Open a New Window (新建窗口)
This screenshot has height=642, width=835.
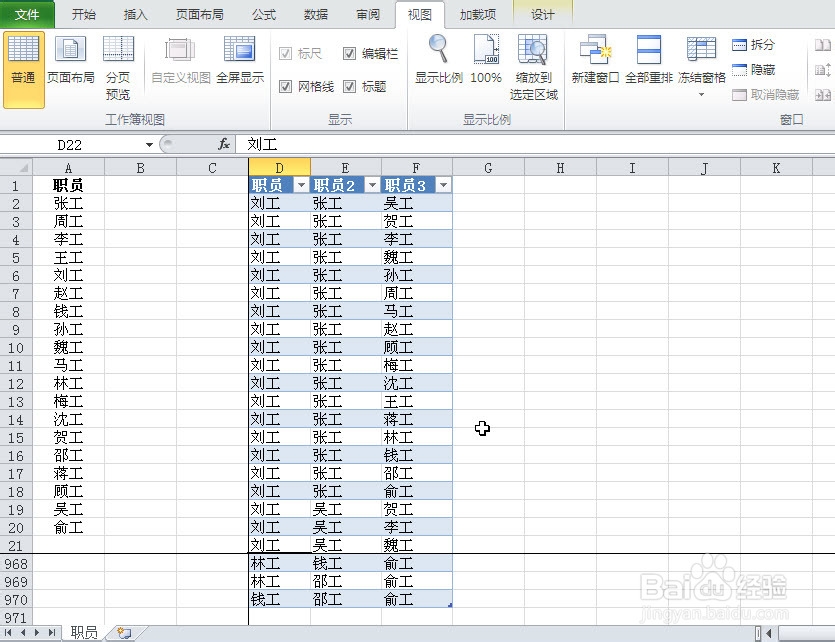595,60
